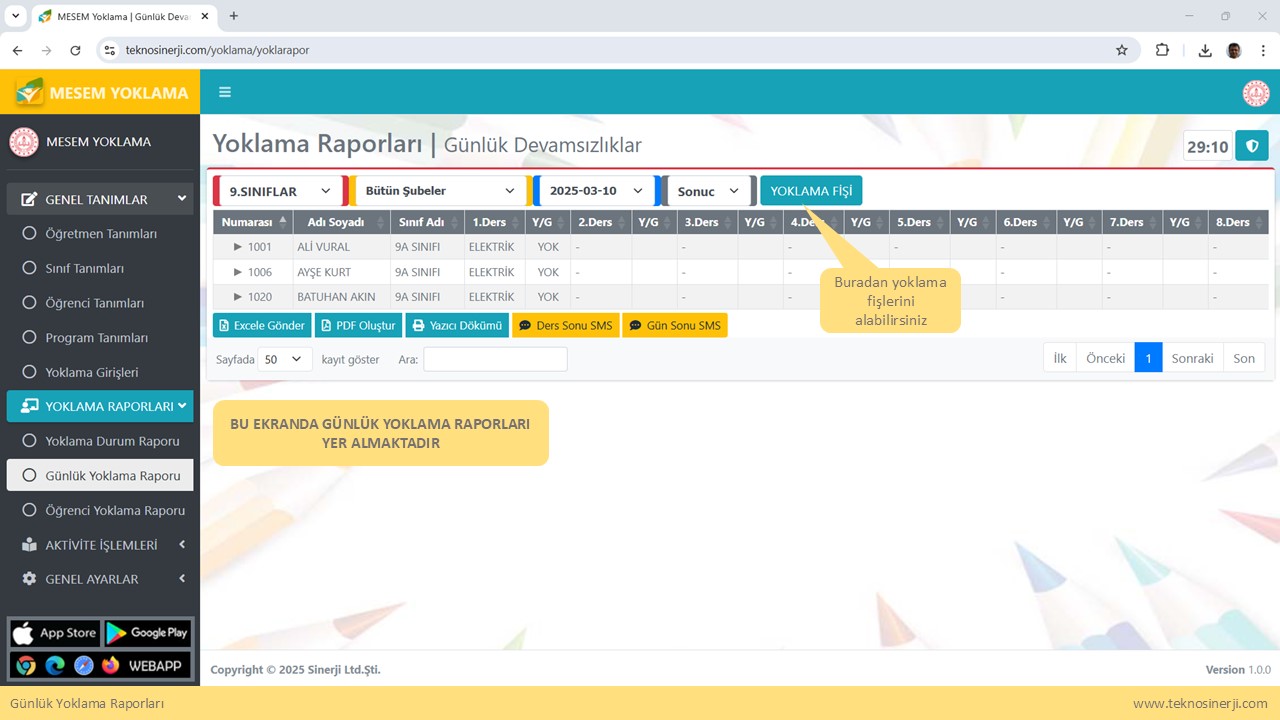Send Ders Sonu SMS message

pos(565,326)
